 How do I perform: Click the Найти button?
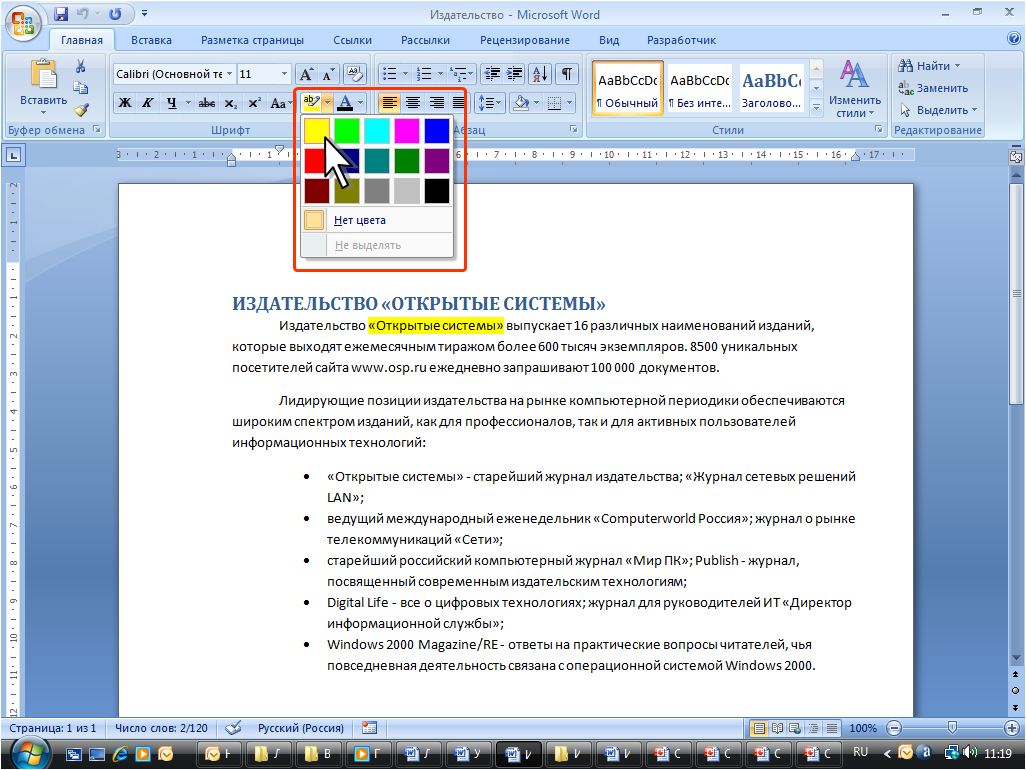tap(930, 66)
